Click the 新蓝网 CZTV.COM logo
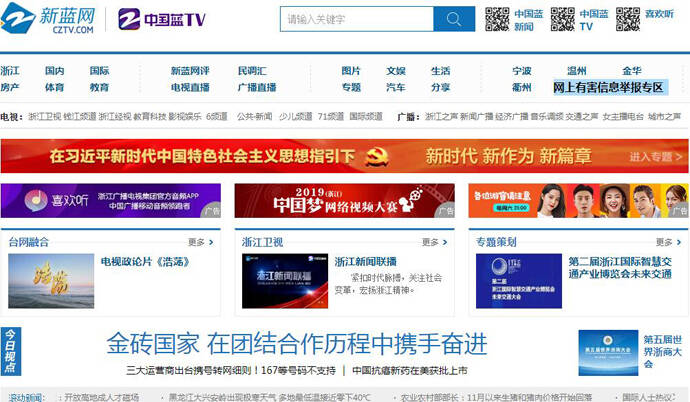 coord(48,18)
